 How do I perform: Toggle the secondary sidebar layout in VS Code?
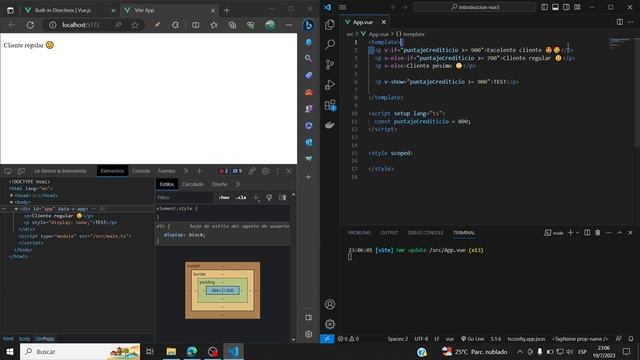pyautogui.click(x=566, y=7)
